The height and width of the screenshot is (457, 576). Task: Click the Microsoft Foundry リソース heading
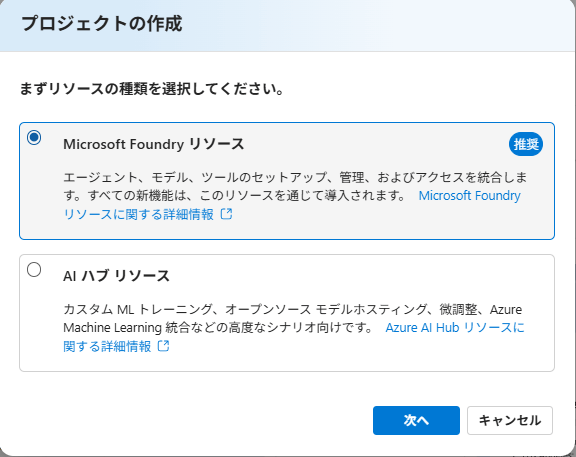(154, 144)
